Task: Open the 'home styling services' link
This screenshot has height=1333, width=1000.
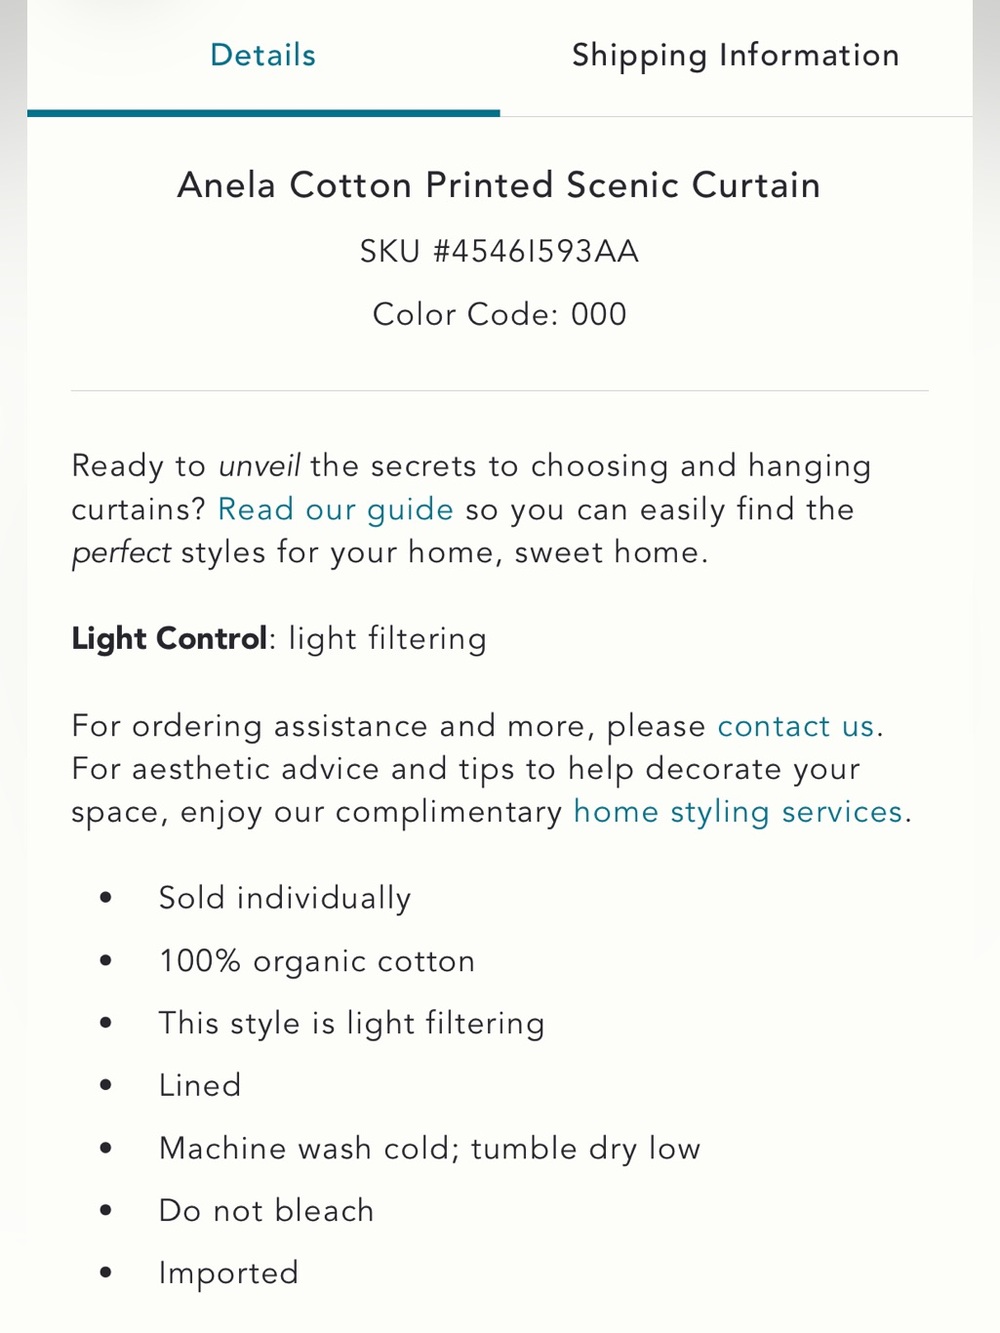Action: [738, 812]
